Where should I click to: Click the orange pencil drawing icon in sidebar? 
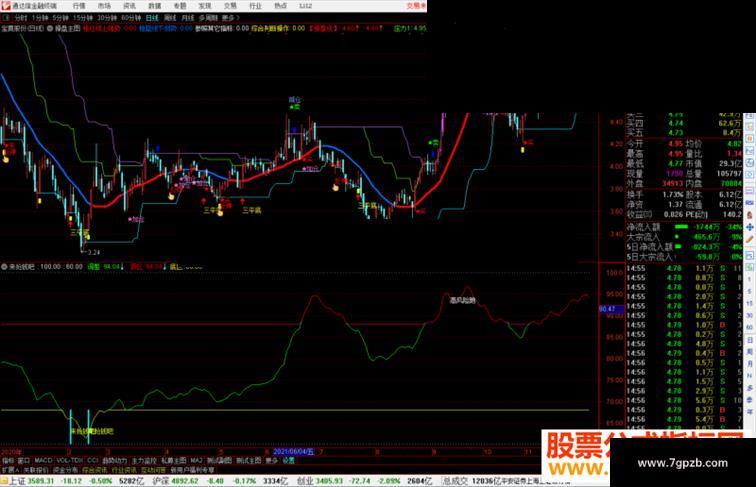point(750,239)
